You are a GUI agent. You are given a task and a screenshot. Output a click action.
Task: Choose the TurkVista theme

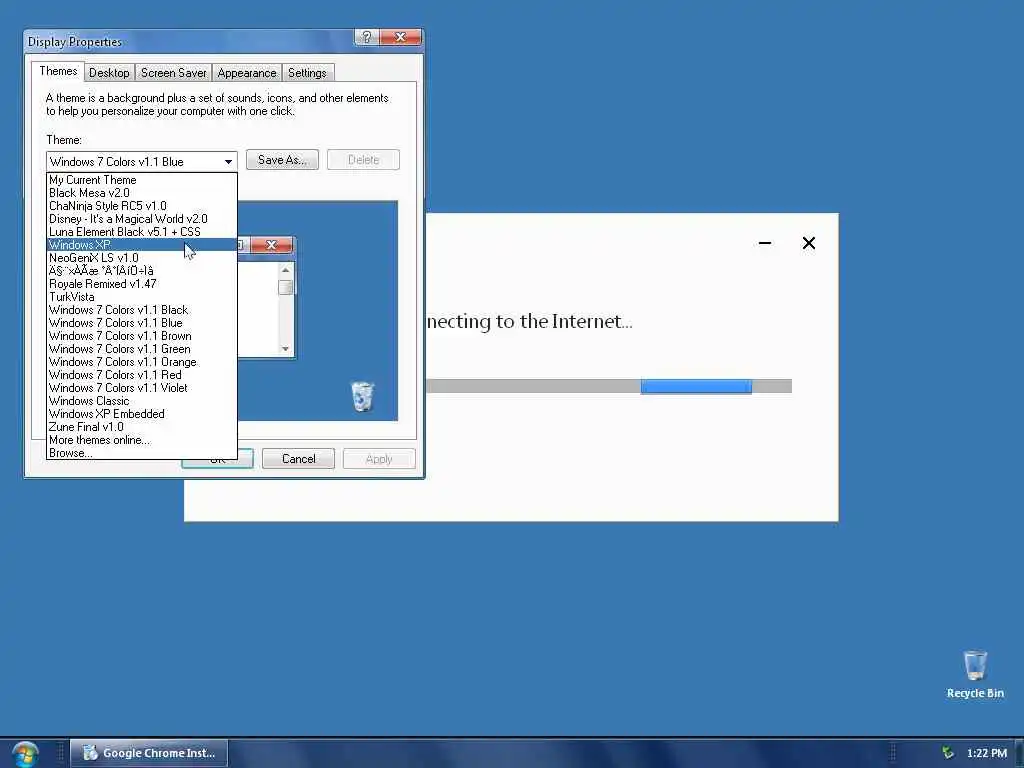tap(142, 297)
